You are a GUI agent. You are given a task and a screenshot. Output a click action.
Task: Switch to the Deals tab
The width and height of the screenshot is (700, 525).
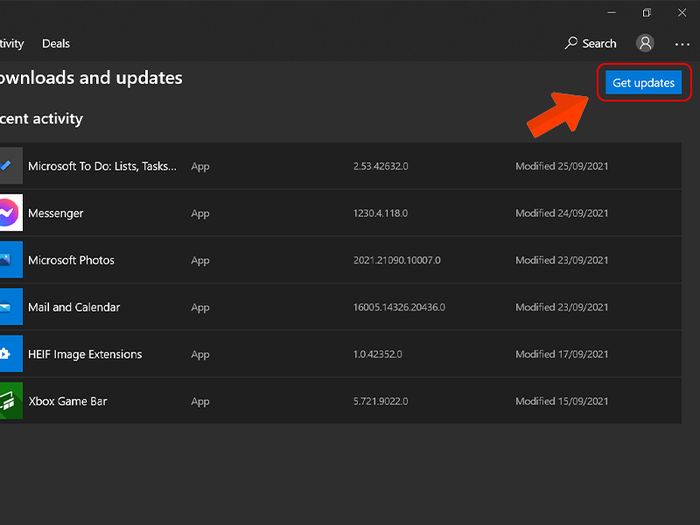pos(56,44)
